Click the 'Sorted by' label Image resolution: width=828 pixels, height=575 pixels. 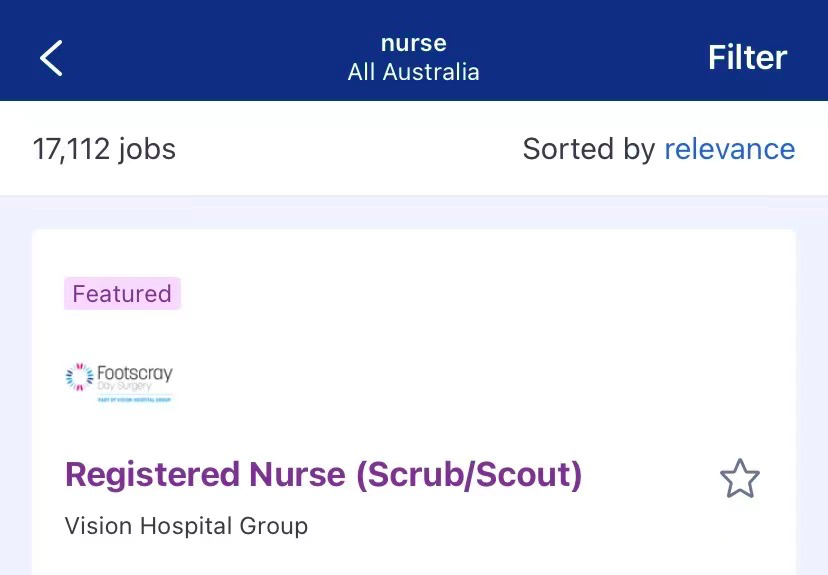(x=588, y=149)
